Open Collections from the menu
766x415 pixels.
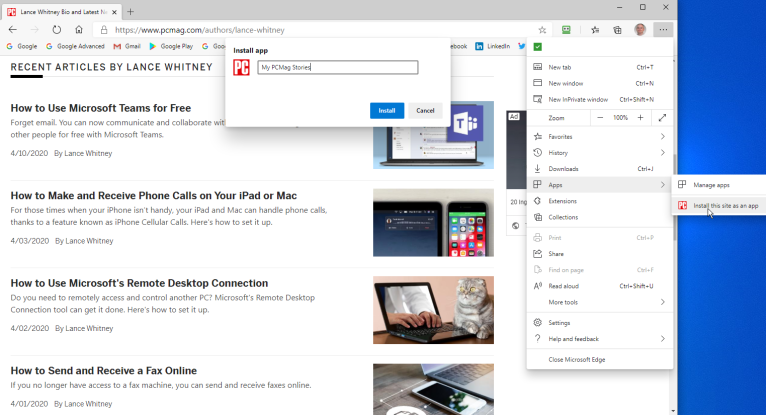pos(600,217)
